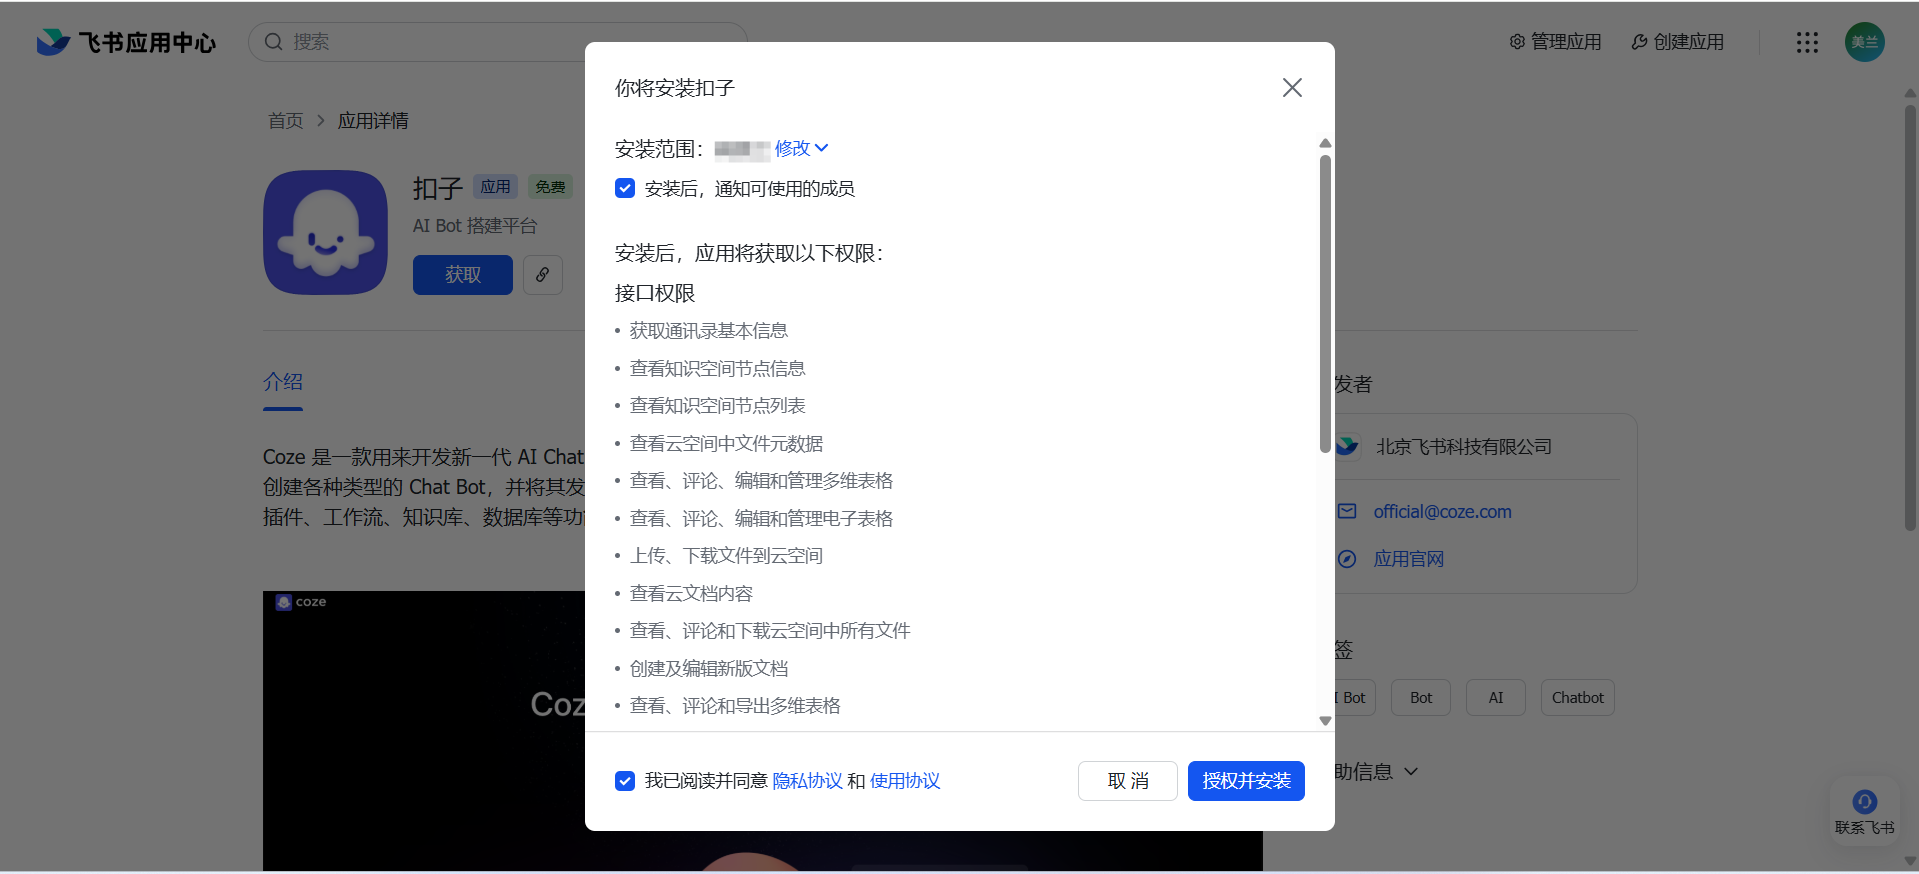Click the official@coze.com email link
This screenshot has width=1919, height=874.
point(1442,512)
